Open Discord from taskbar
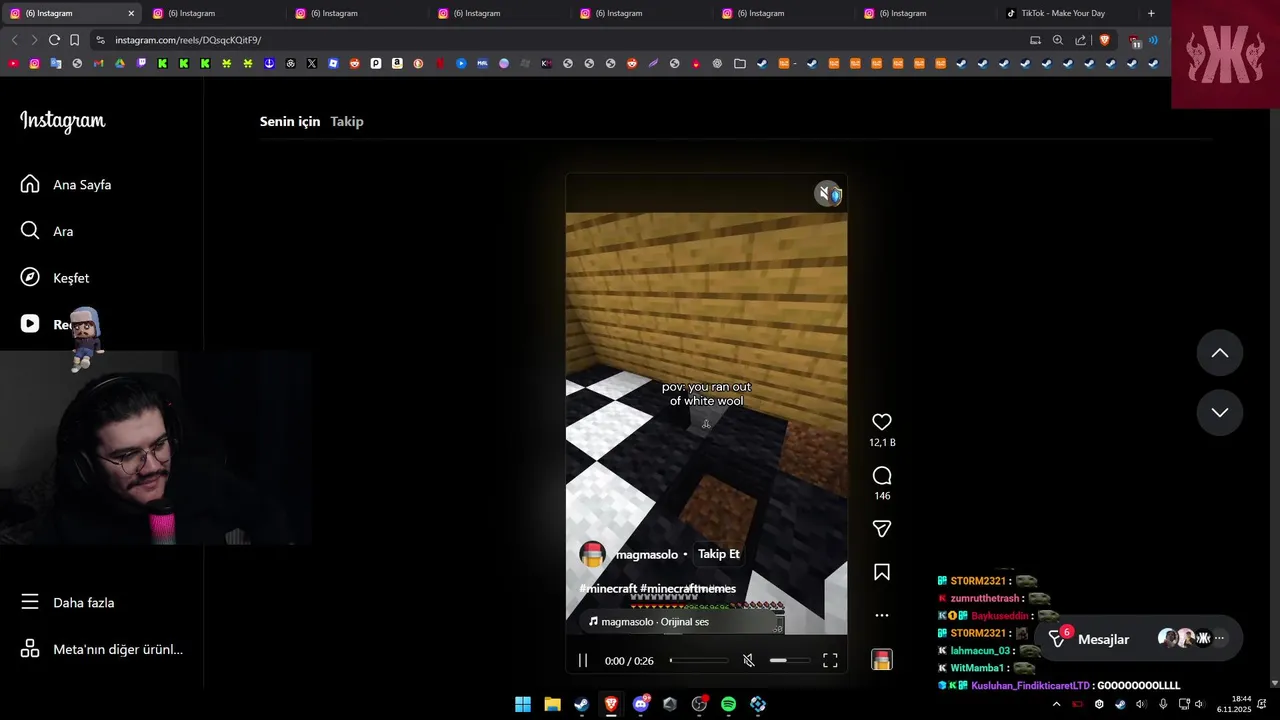Screen dimensions: 1280x720 point(641,704)
